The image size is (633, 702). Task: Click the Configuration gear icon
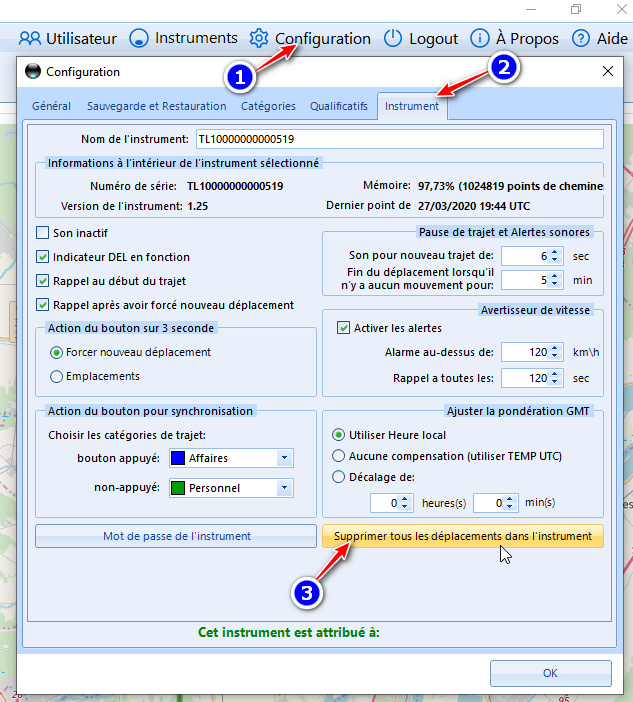[x=259, y=39]
